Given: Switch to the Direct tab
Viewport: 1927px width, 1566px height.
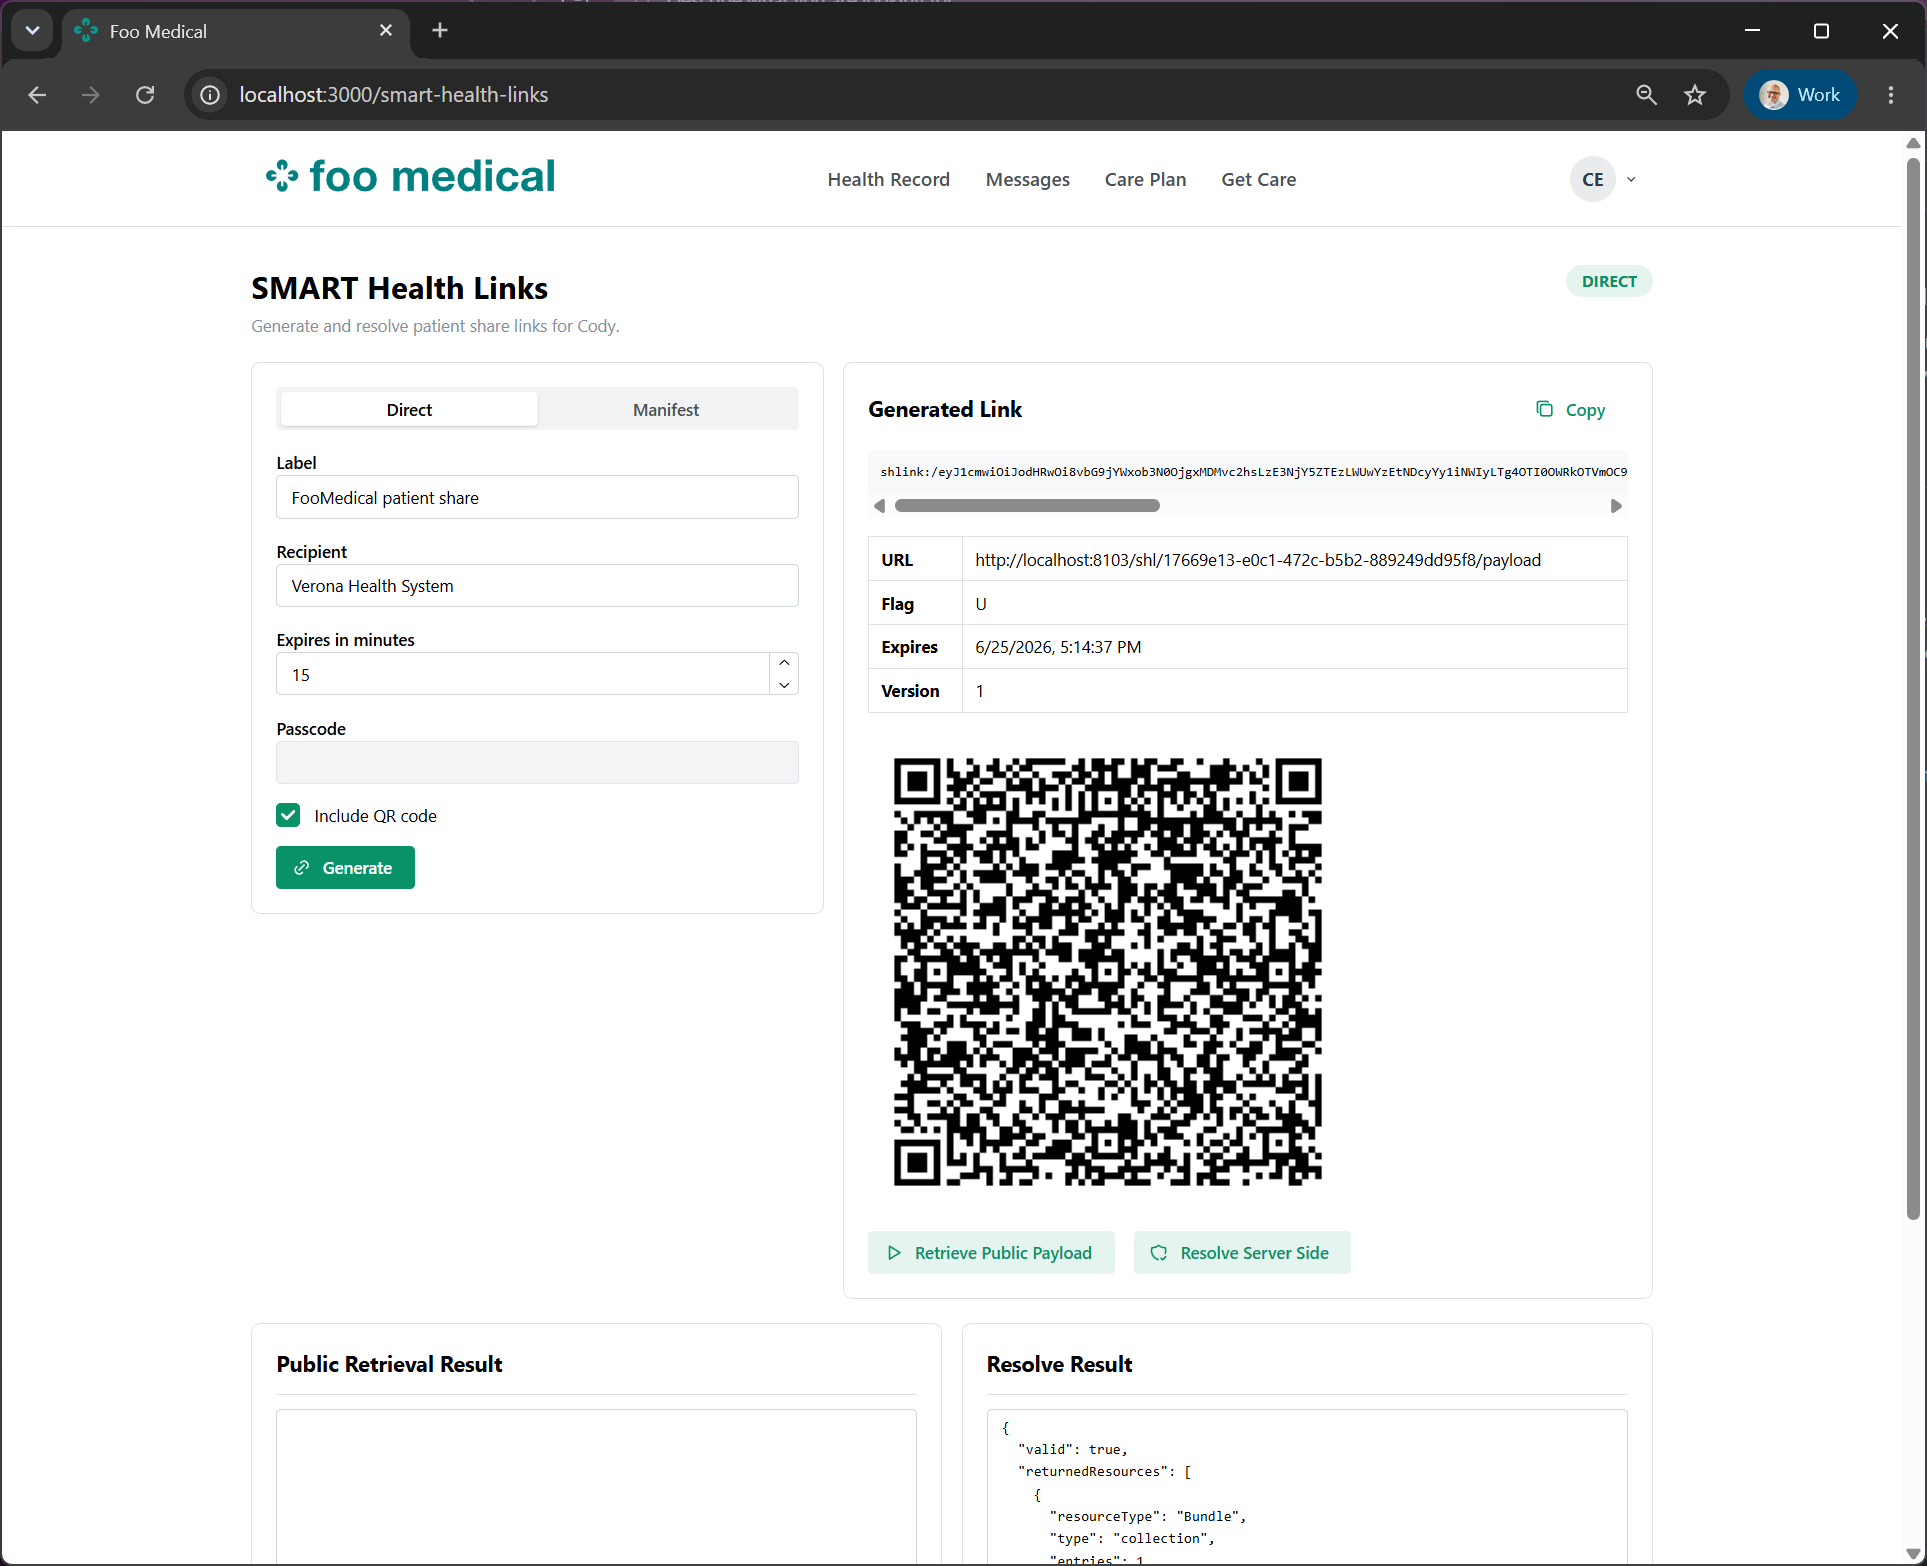Looking at the screenshot, I should tap(409, 410).
